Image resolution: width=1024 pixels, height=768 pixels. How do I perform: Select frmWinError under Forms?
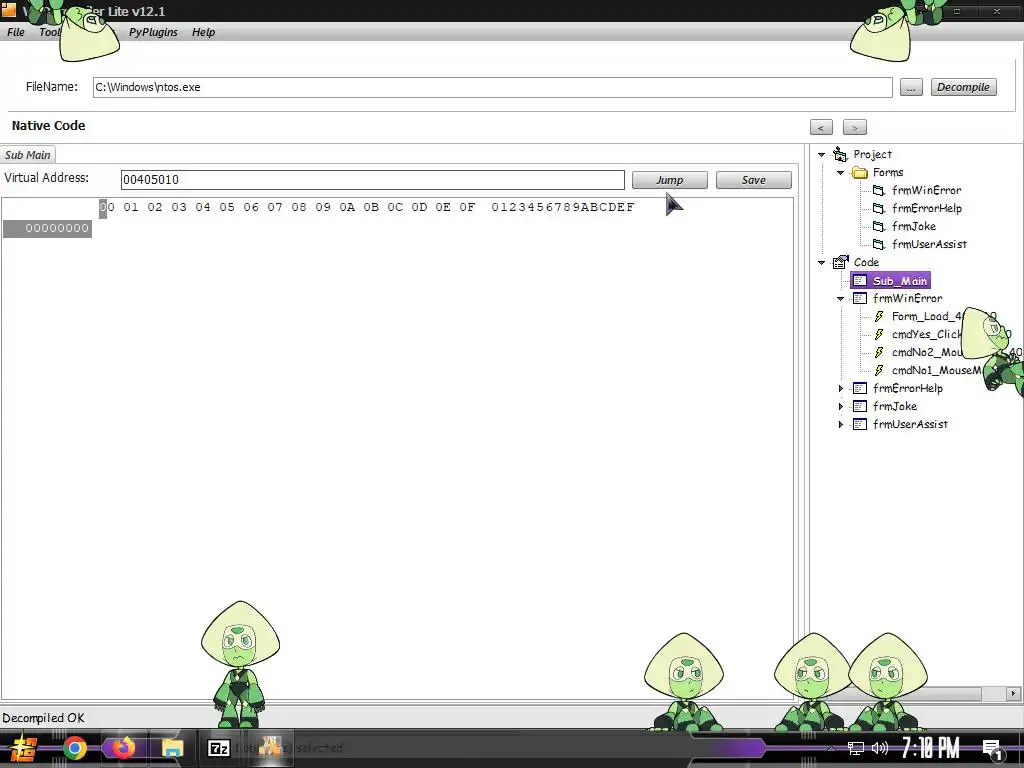pyautogui.click(x=927, y=191)
